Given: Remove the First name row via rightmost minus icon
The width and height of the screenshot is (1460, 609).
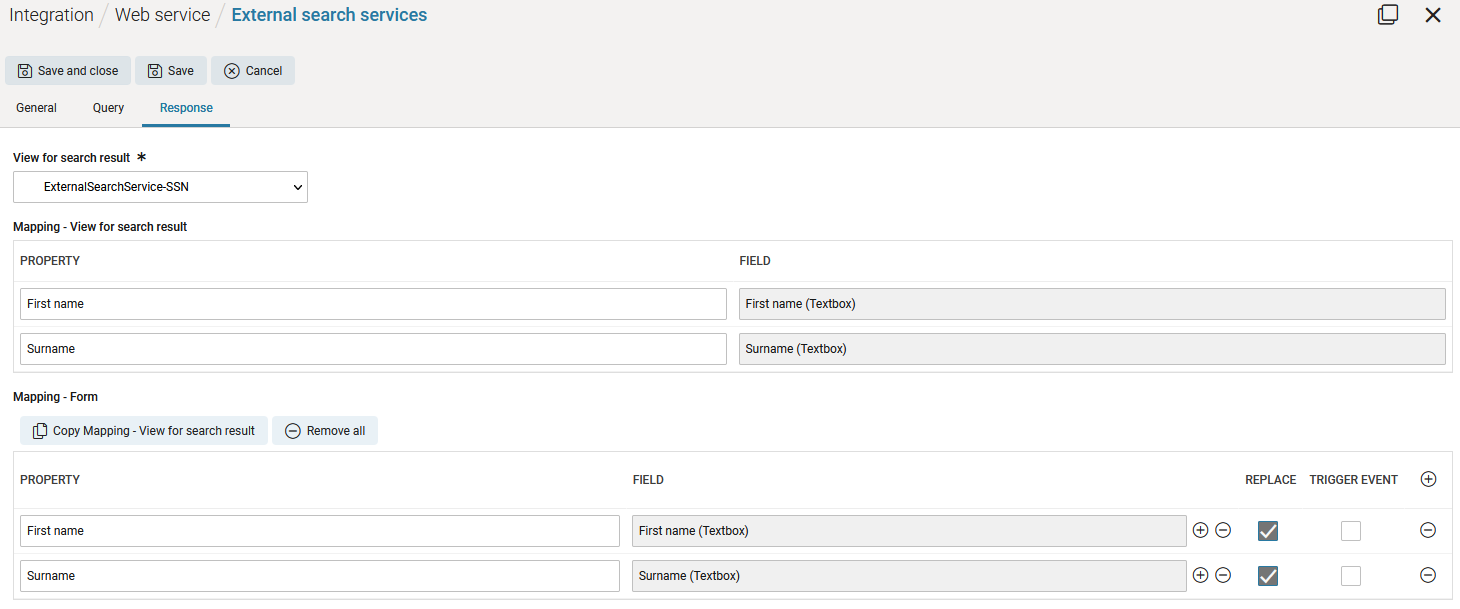Looking at the screenshot, I should click(1428, 530).
